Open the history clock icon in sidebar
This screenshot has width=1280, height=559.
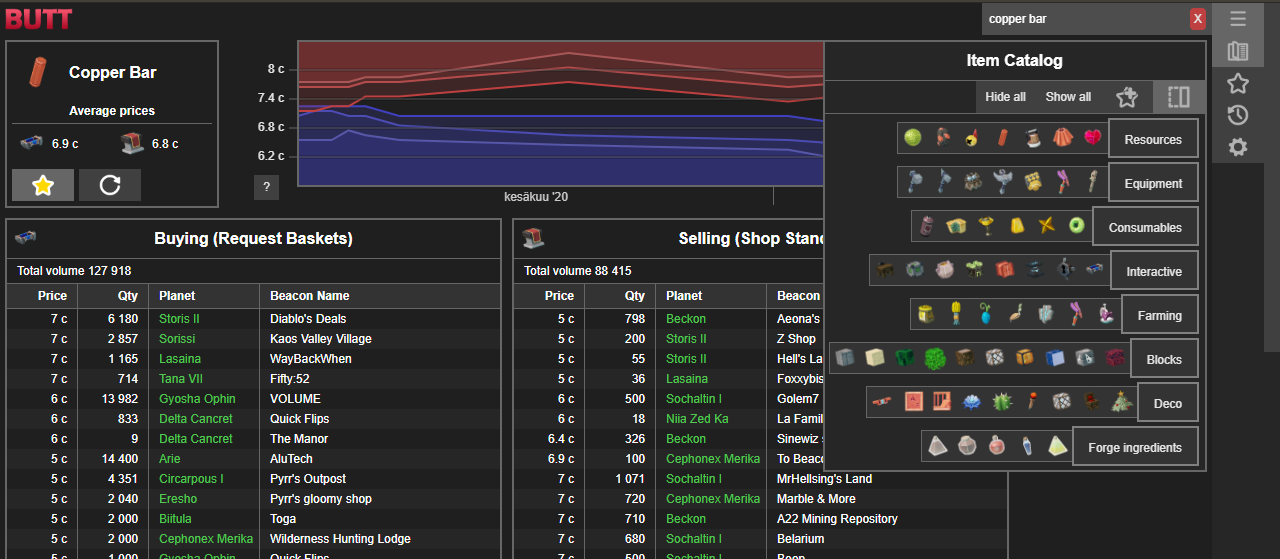1238,115
